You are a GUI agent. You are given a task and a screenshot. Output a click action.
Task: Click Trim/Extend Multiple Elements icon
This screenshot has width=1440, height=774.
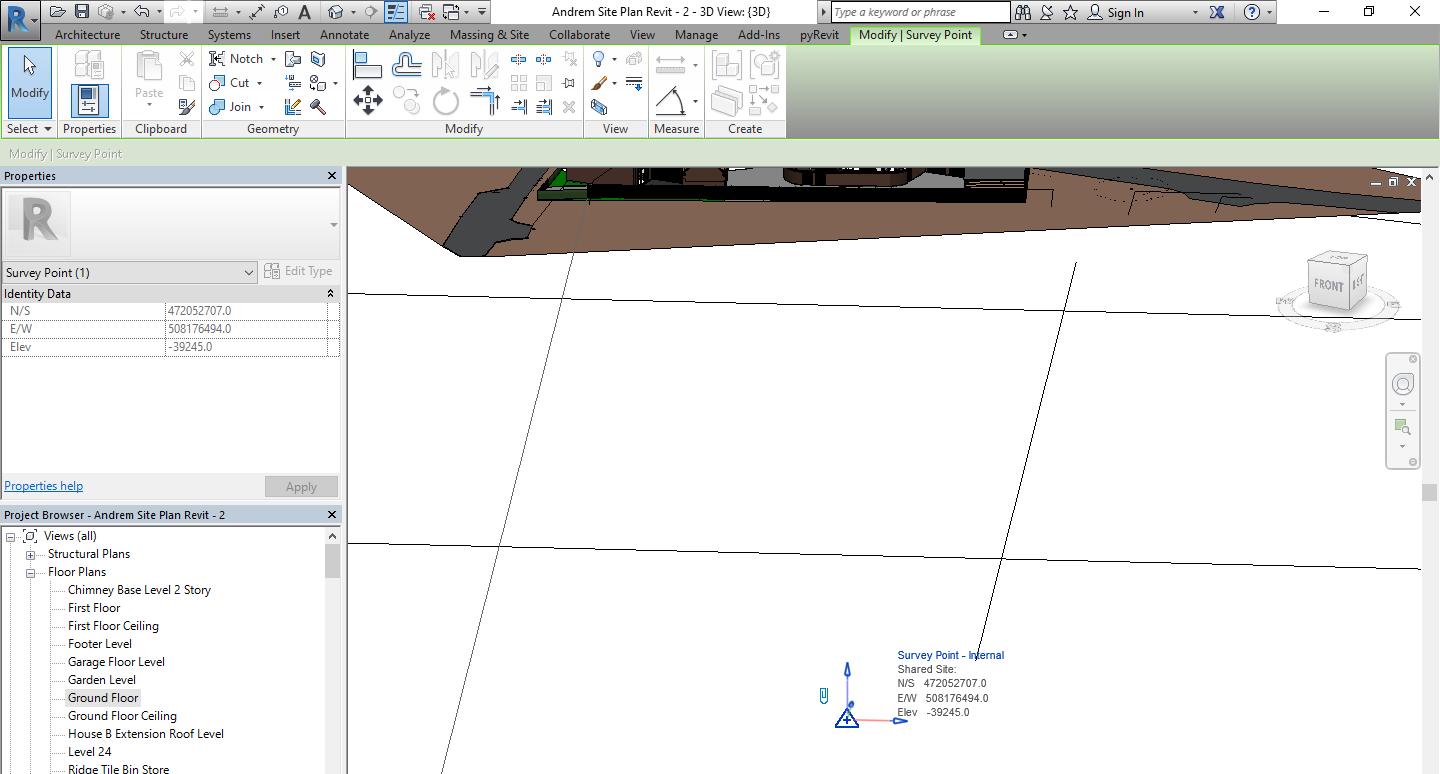pos(544,107)
